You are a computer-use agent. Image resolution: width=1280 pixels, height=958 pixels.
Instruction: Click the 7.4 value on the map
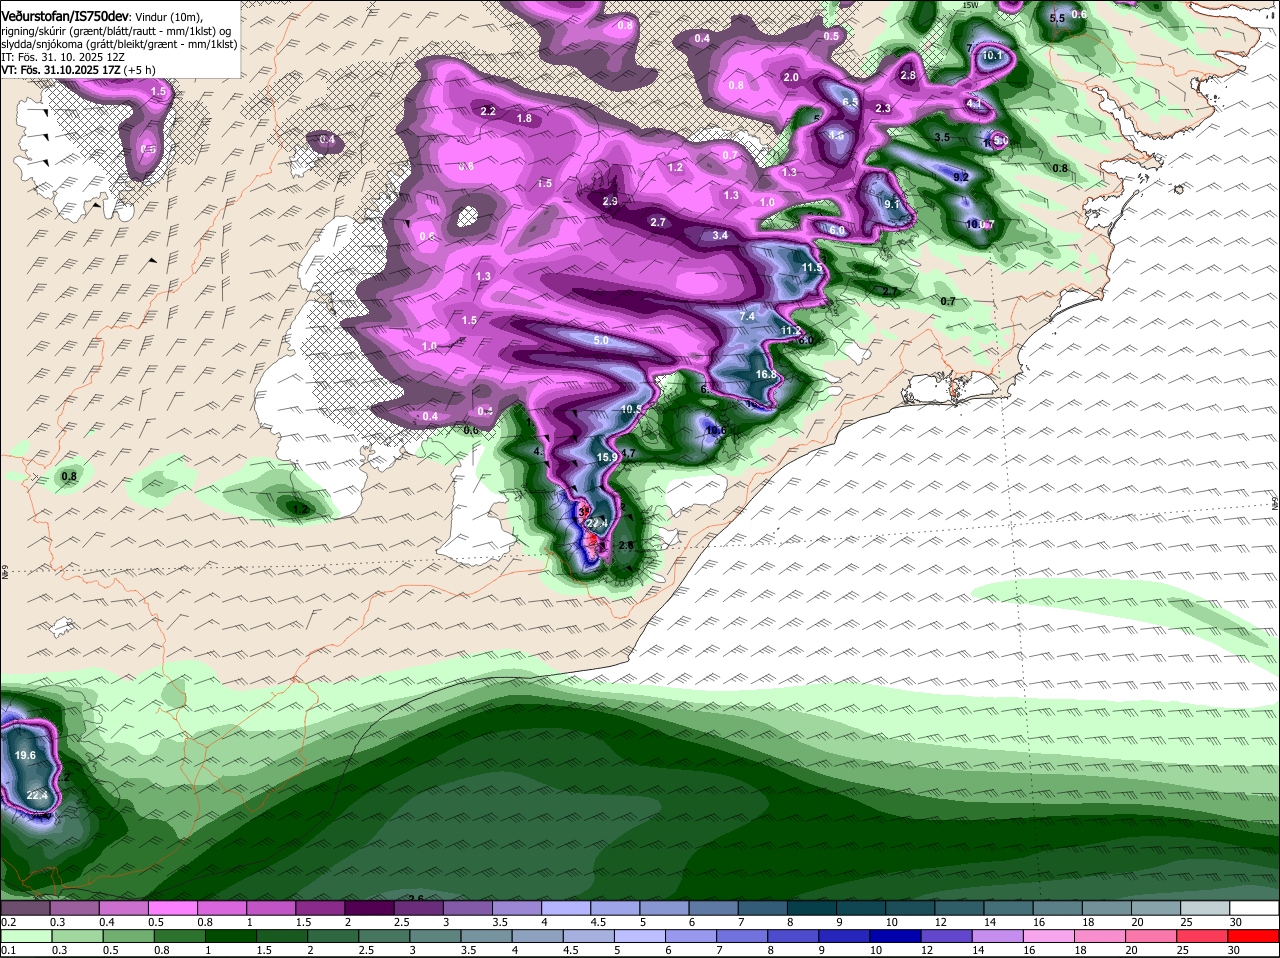coord(746,316)
